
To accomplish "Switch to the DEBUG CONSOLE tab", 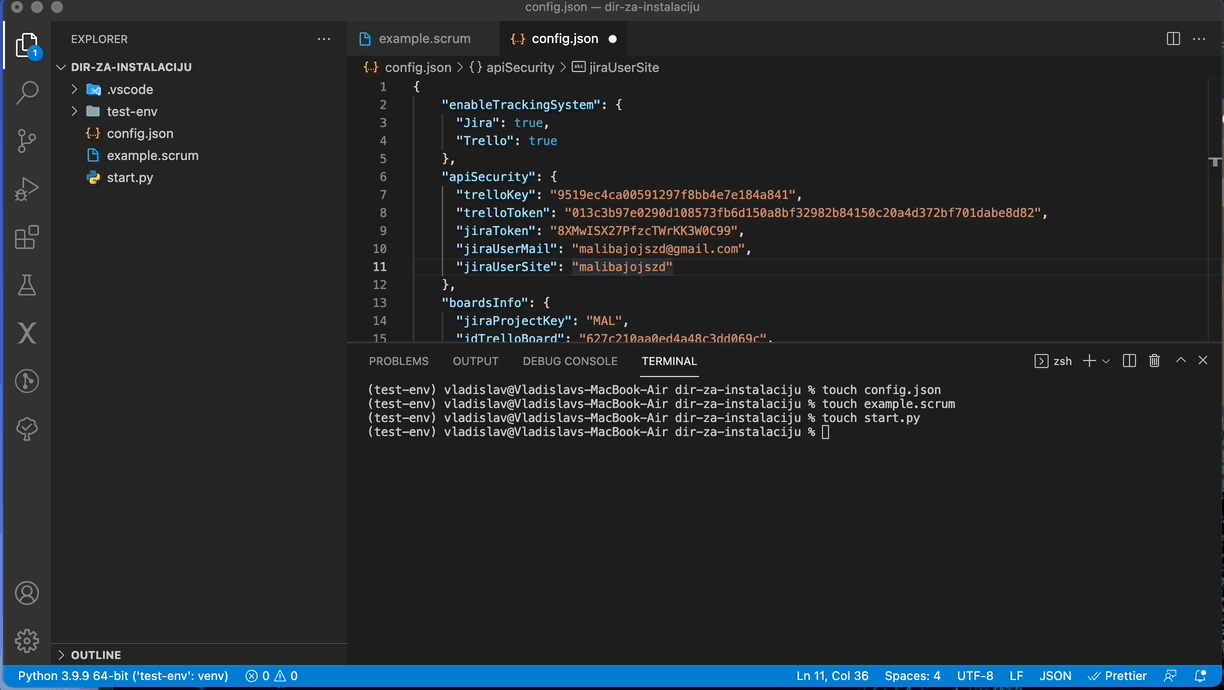I will point(570,361).
